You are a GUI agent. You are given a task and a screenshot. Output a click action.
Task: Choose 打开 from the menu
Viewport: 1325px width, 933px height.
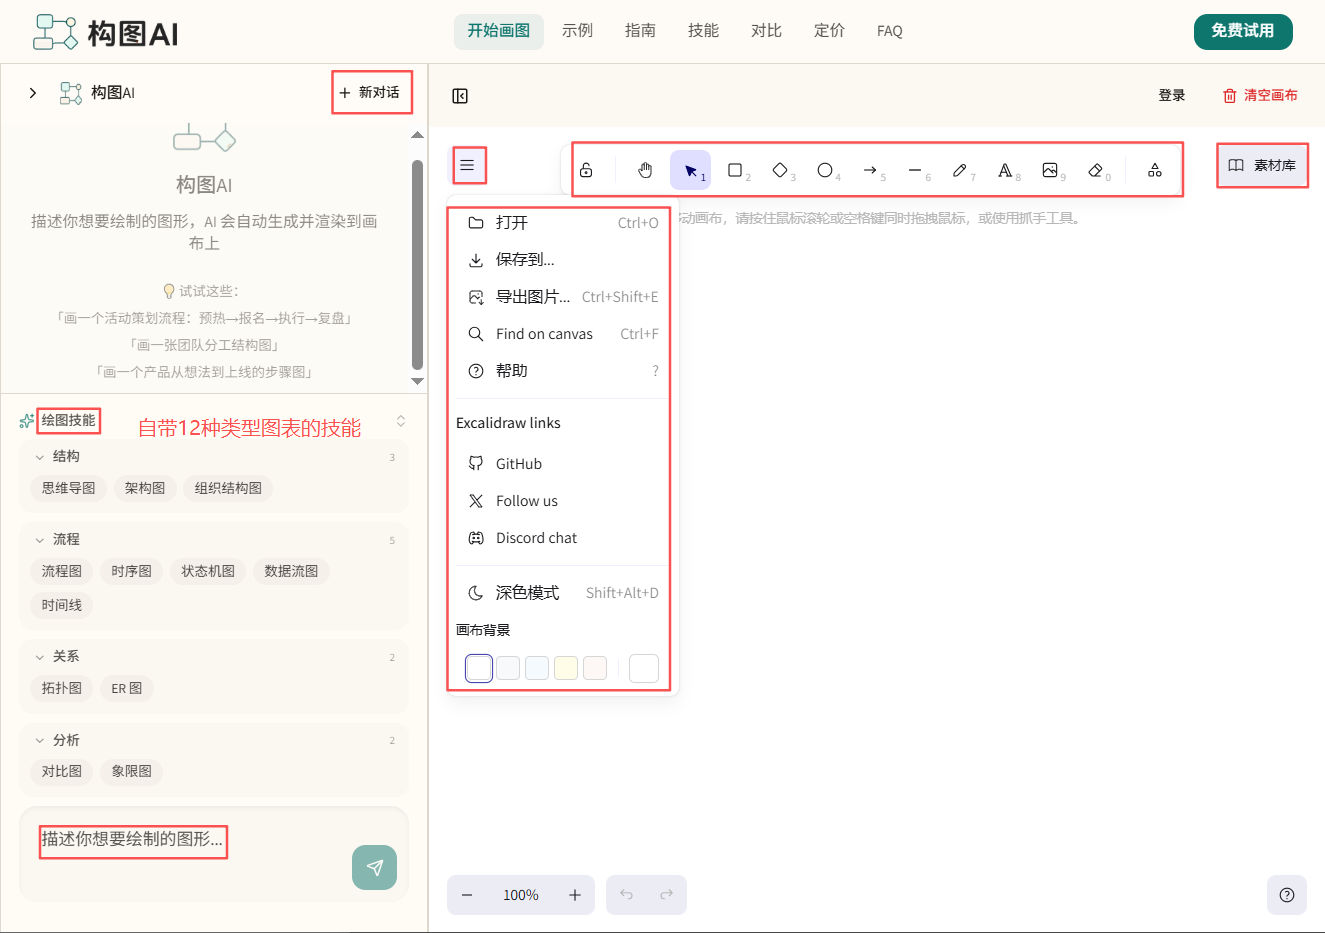click(x=563, y=223)
